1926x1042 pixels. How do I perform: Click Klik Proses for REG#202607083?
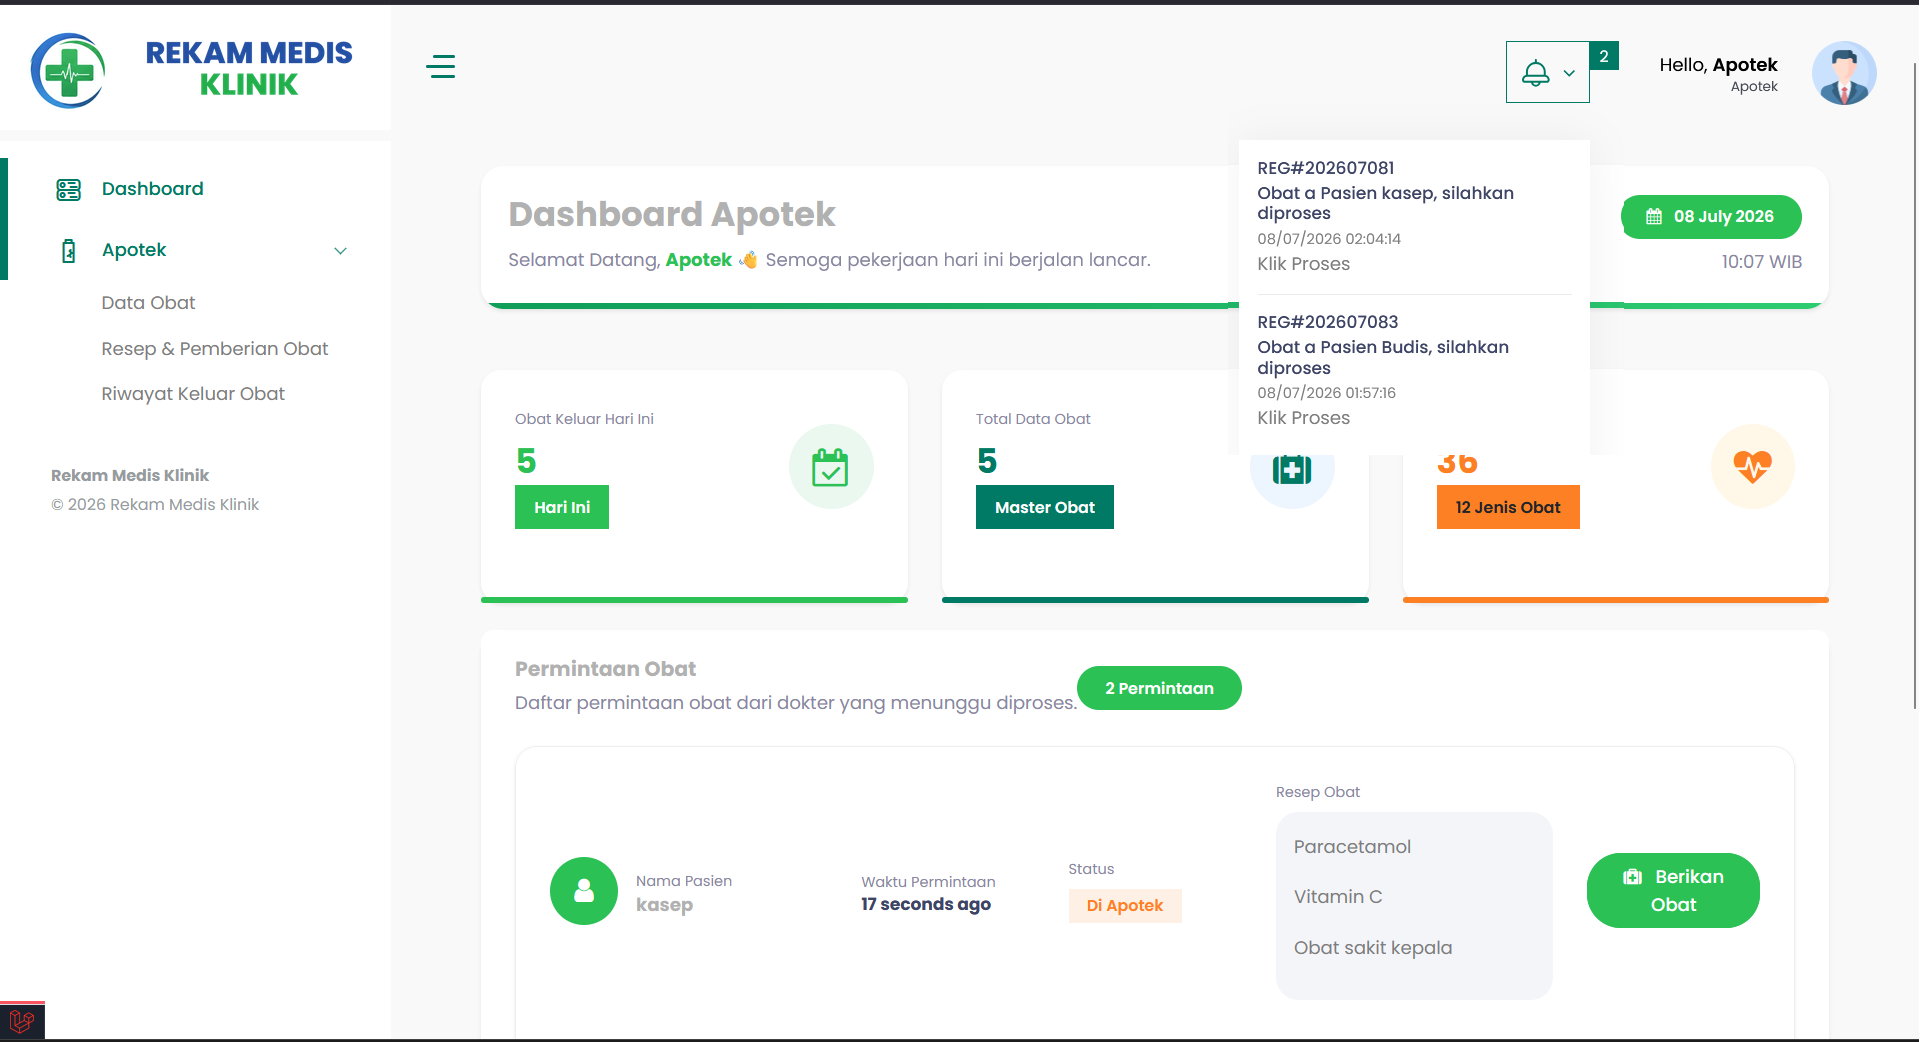(1303, 418)
